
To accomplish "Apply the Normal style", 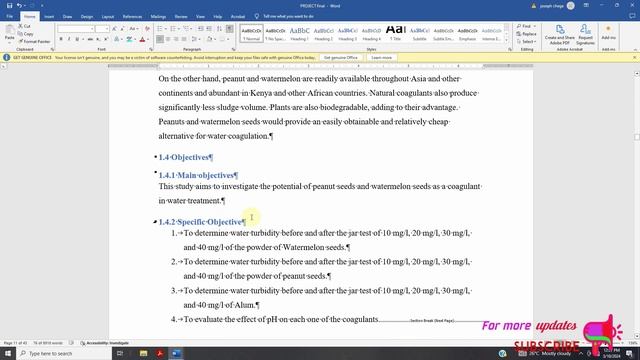I will pos(251,33).
